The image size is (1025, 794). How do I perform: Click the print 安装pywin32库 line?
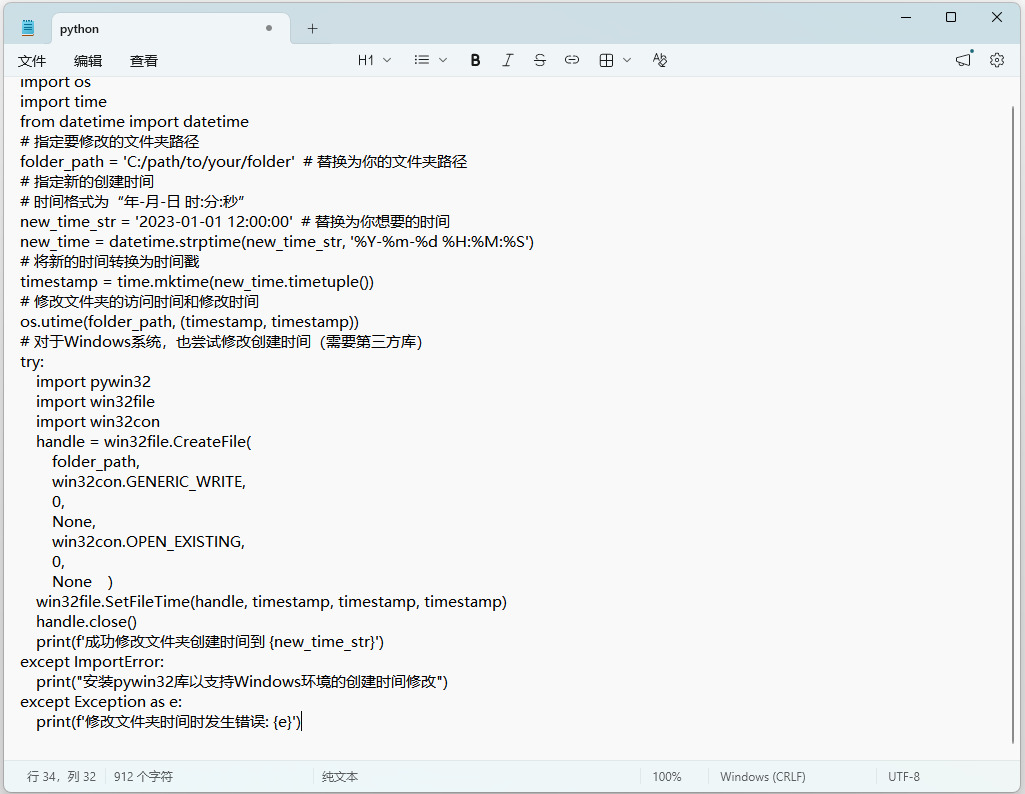[242, 682]
